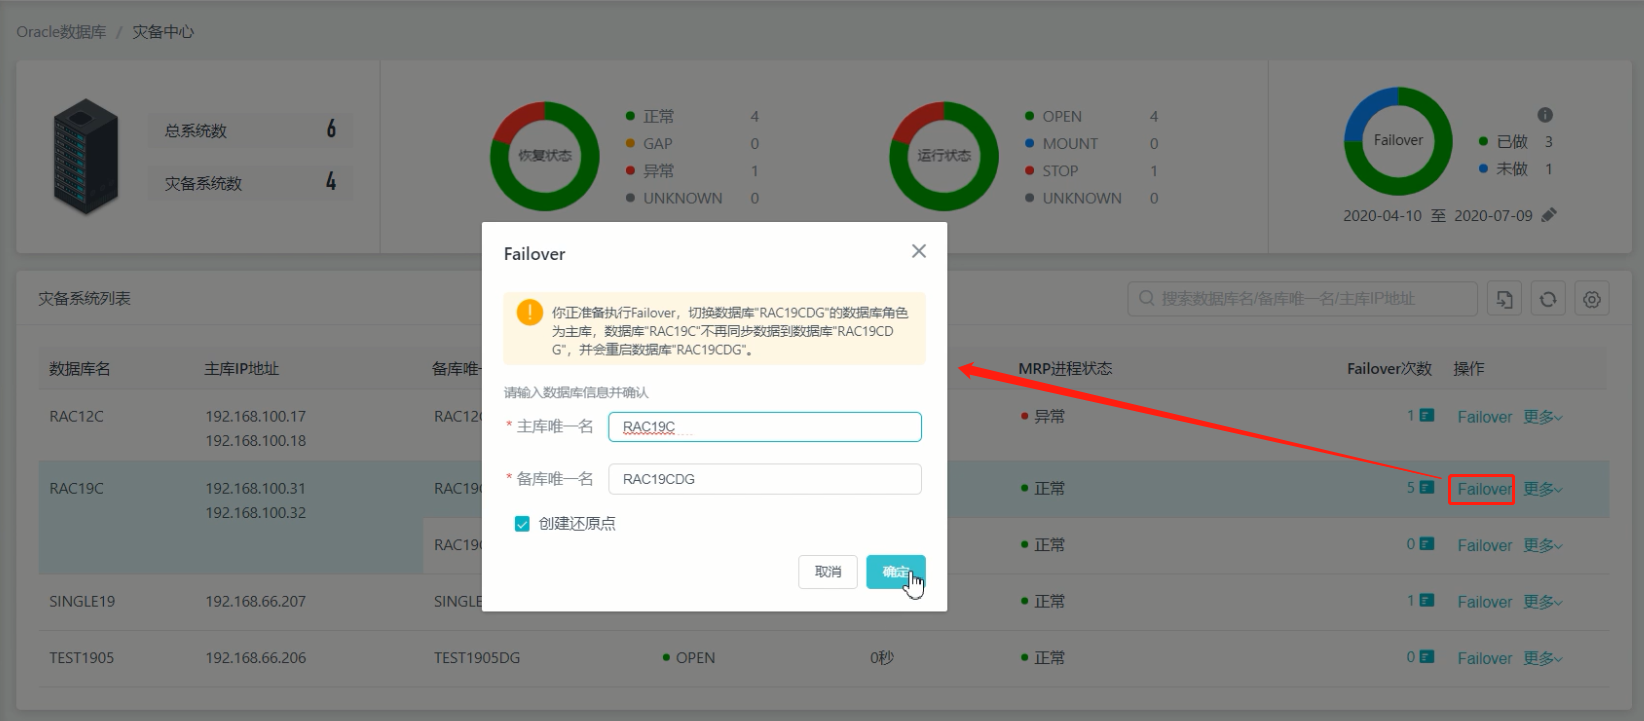Click the 已做 legend entry

[1503, 142]
